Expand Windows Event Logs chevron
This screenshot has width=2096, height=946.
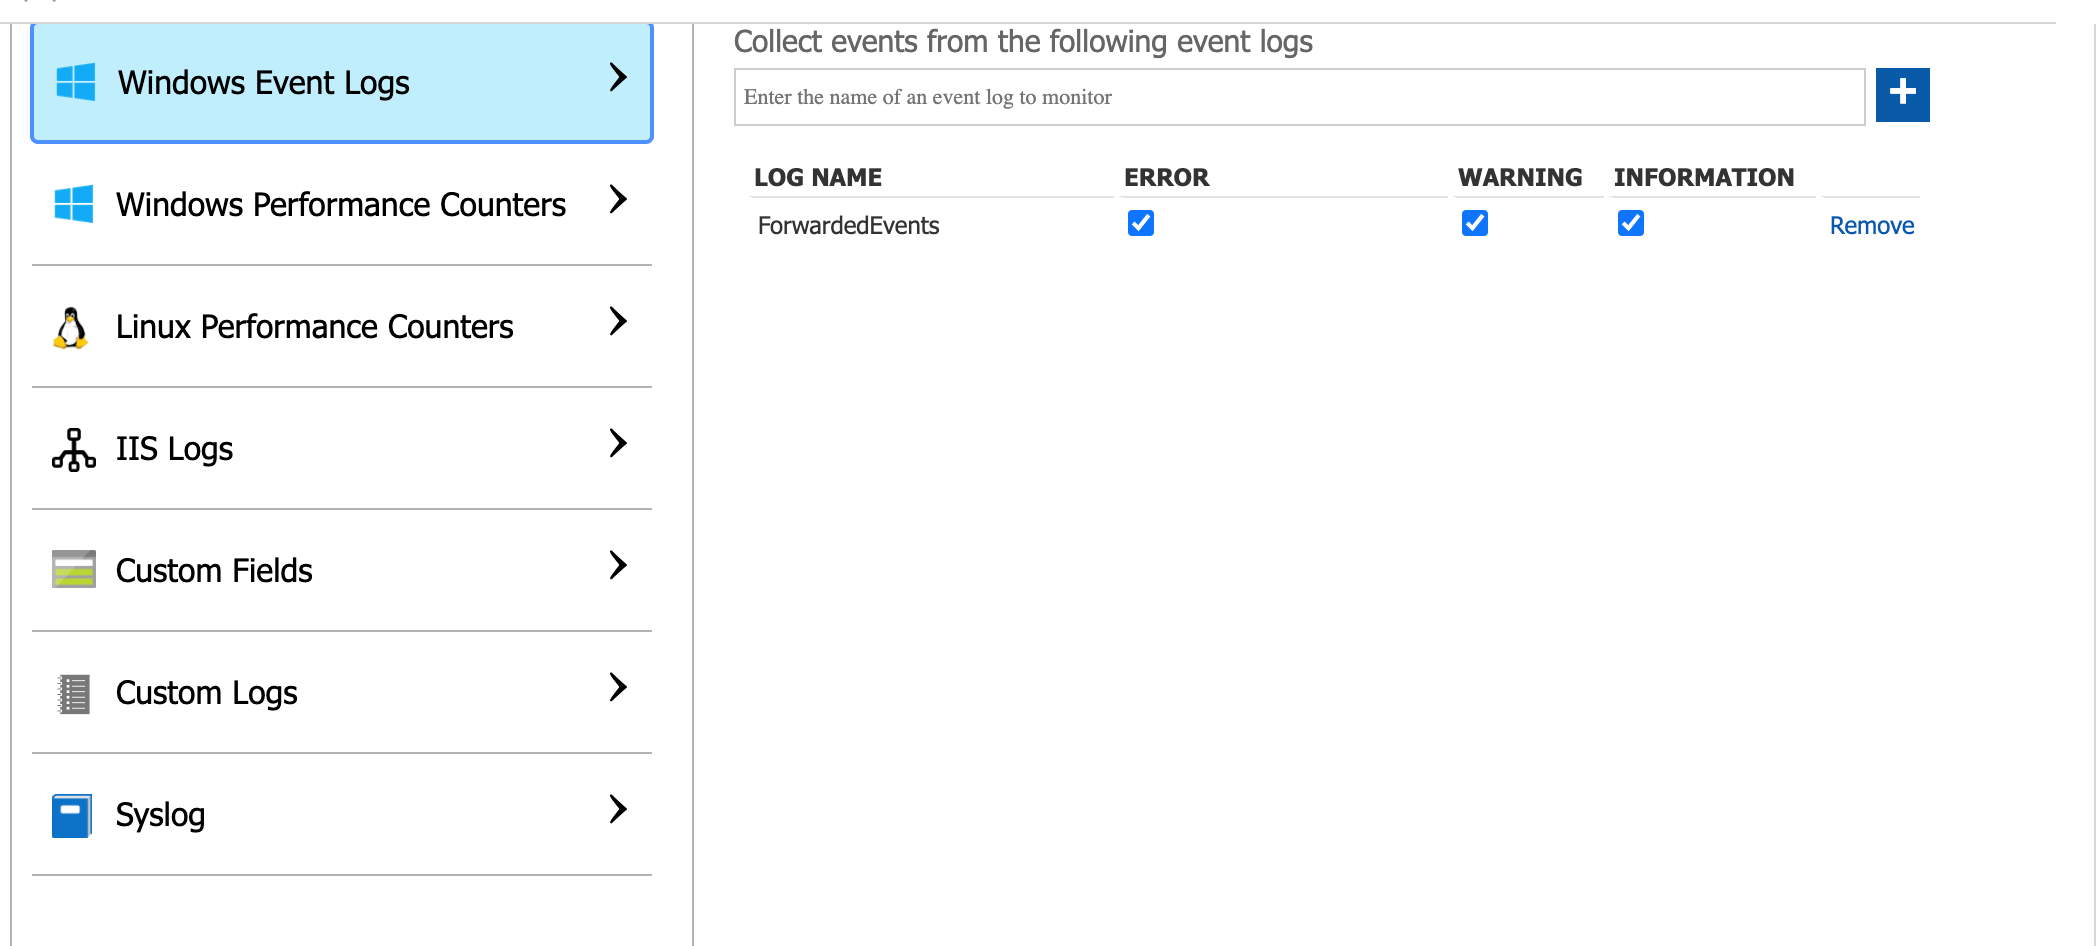click(618, 77)
